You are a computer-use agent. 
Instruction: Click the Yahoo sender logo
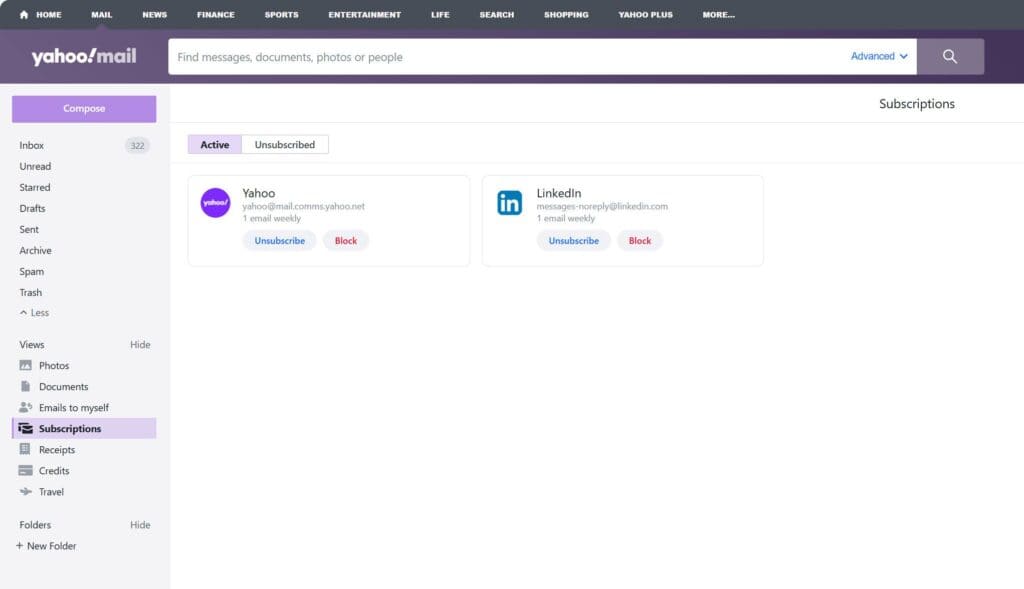(215, 203)
